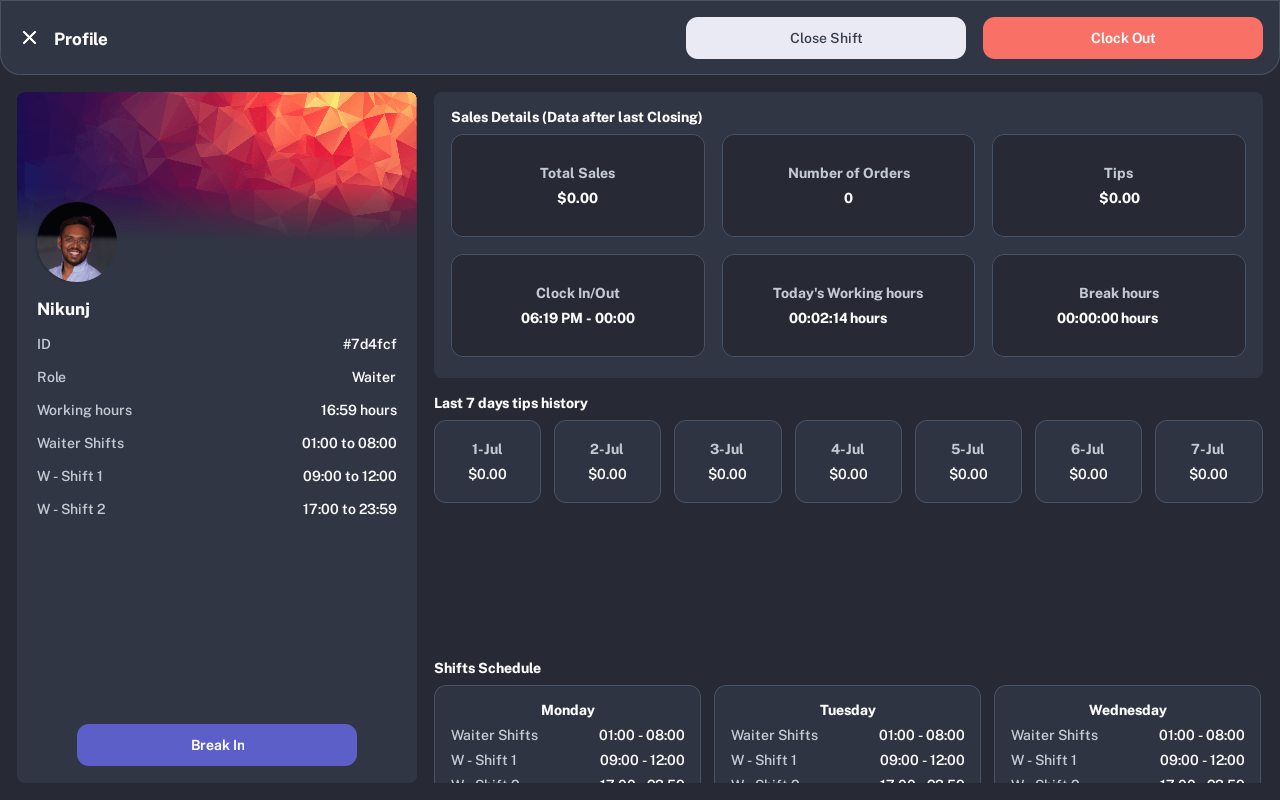Open the 4-Jul tips card
Viewport: 1280px width, 800px height.
848,462
